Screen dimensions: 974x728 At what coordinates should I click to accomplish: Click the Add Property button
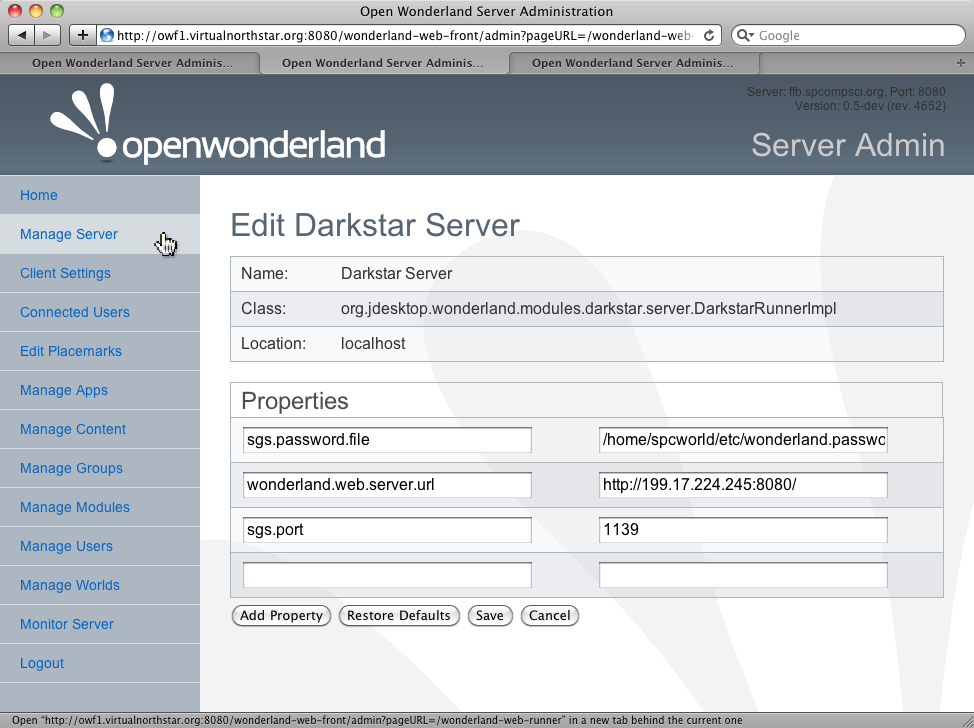click(x=281, y=616)
